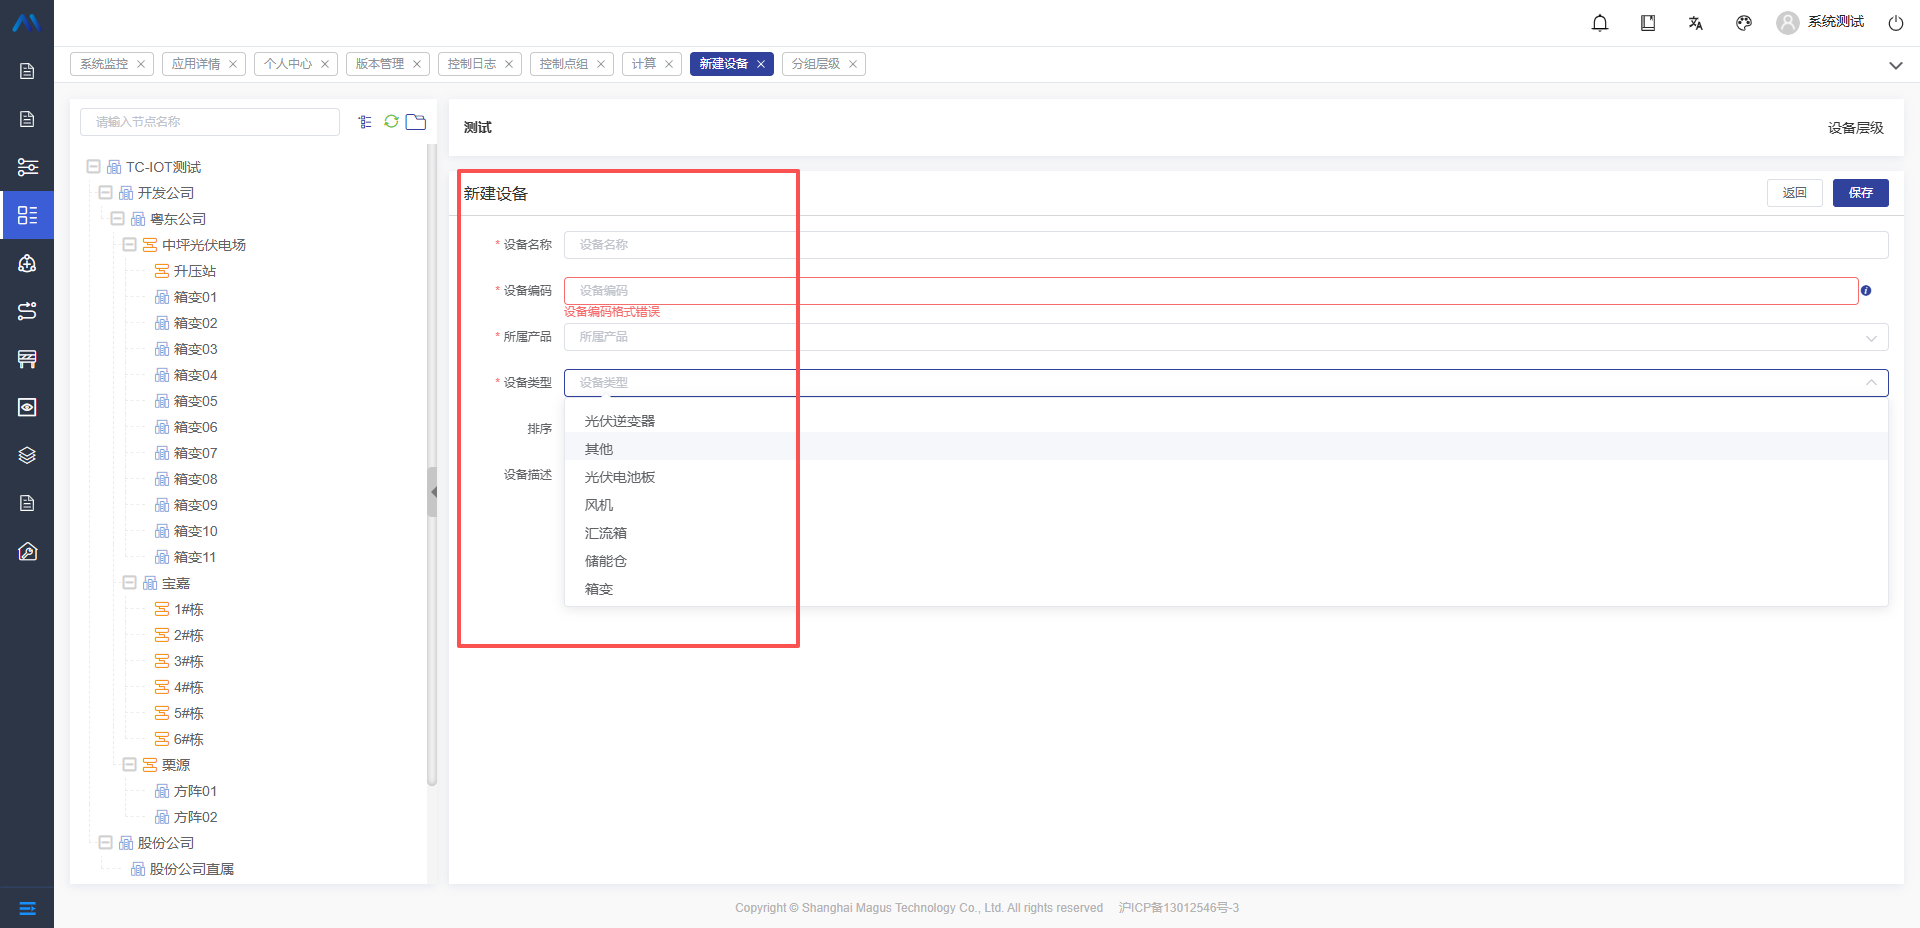Collapse the 宝嘉 tree node
The height and width of the screenshot is (928, 1920).
(129, 583)
